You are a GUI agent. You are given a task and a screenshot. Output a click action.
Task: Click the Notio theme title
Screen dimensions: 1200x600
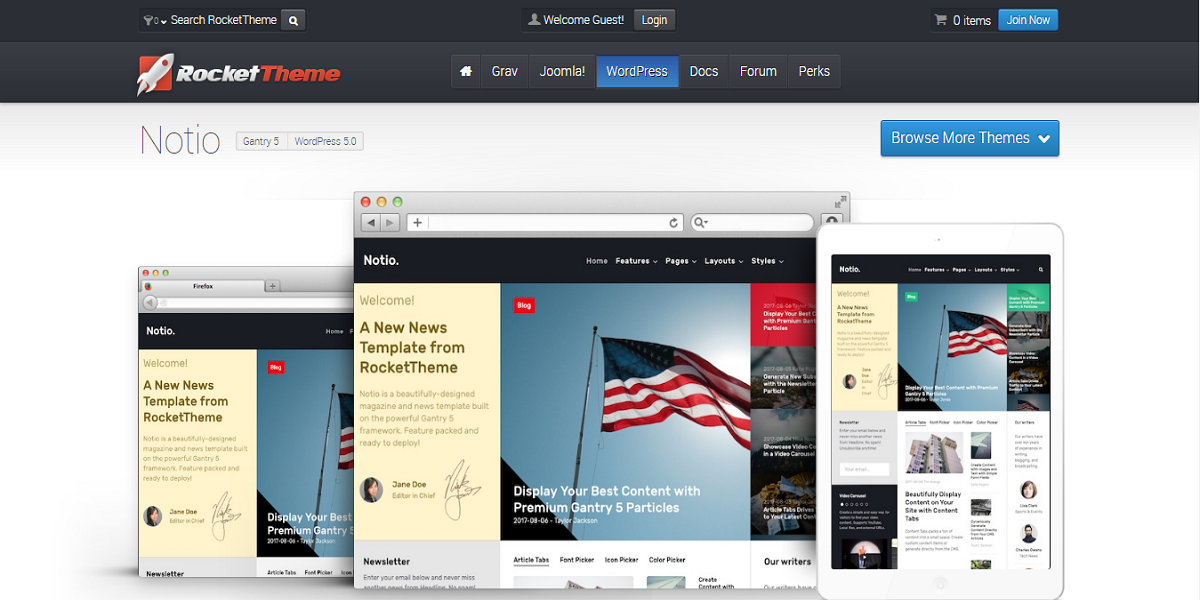[x=180, y=140]
